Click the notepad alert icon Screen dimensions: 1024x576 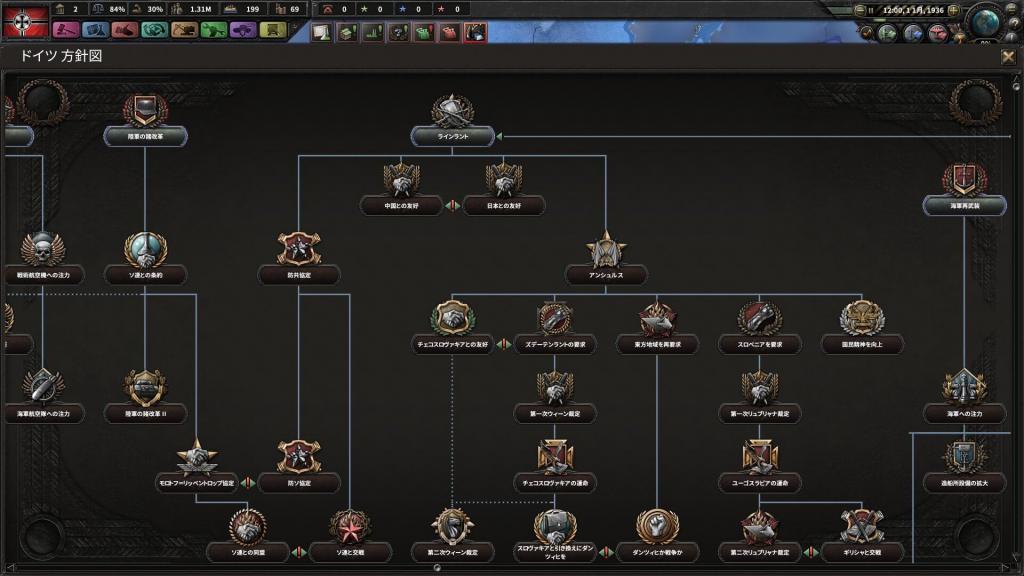pos(321,32)
